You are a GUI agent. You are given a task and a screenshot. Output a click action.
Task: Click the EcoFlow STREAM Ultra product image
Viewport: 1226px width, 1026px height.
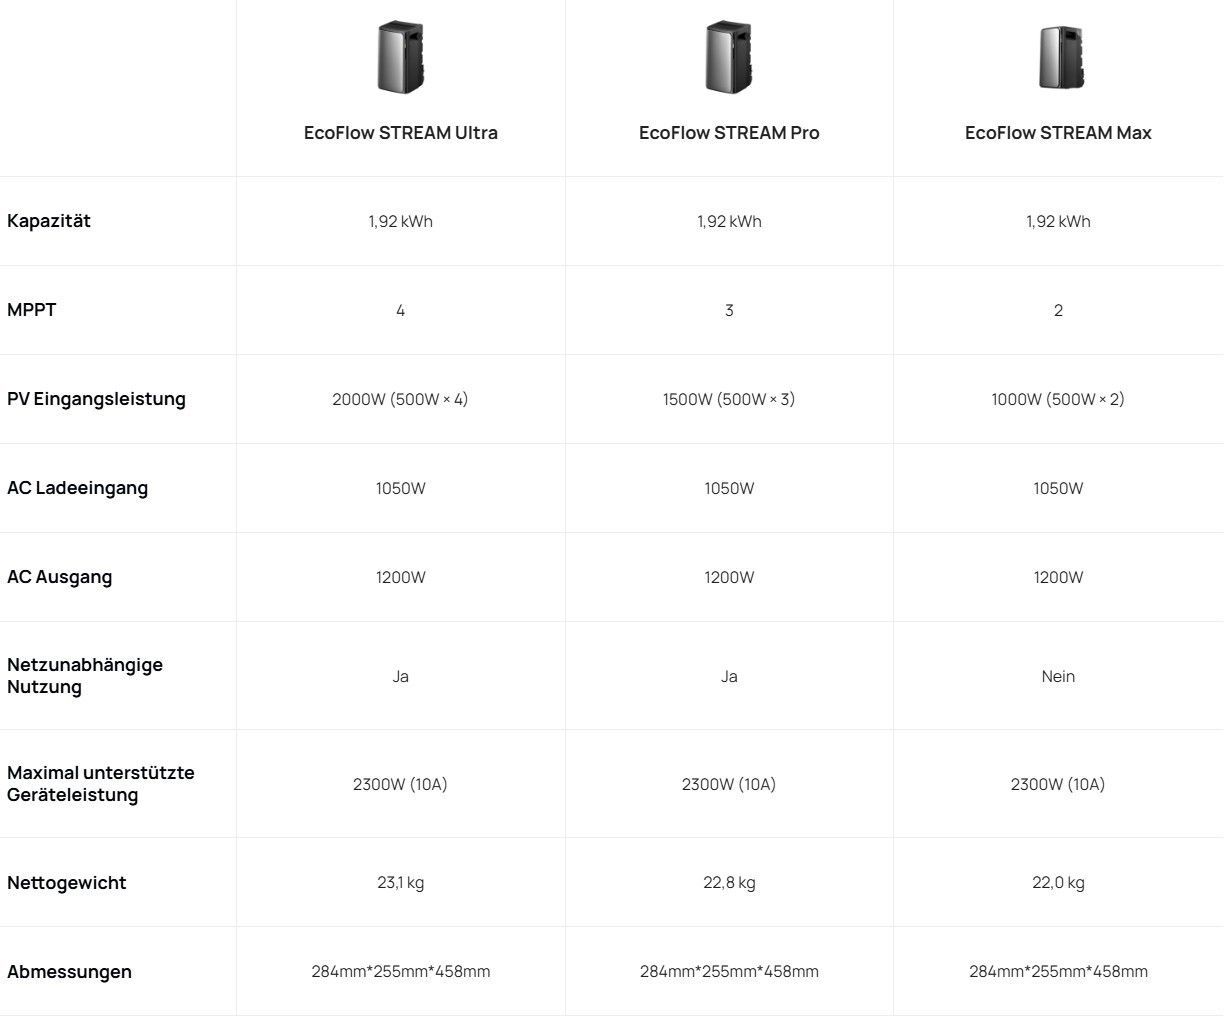coord(401,58)
